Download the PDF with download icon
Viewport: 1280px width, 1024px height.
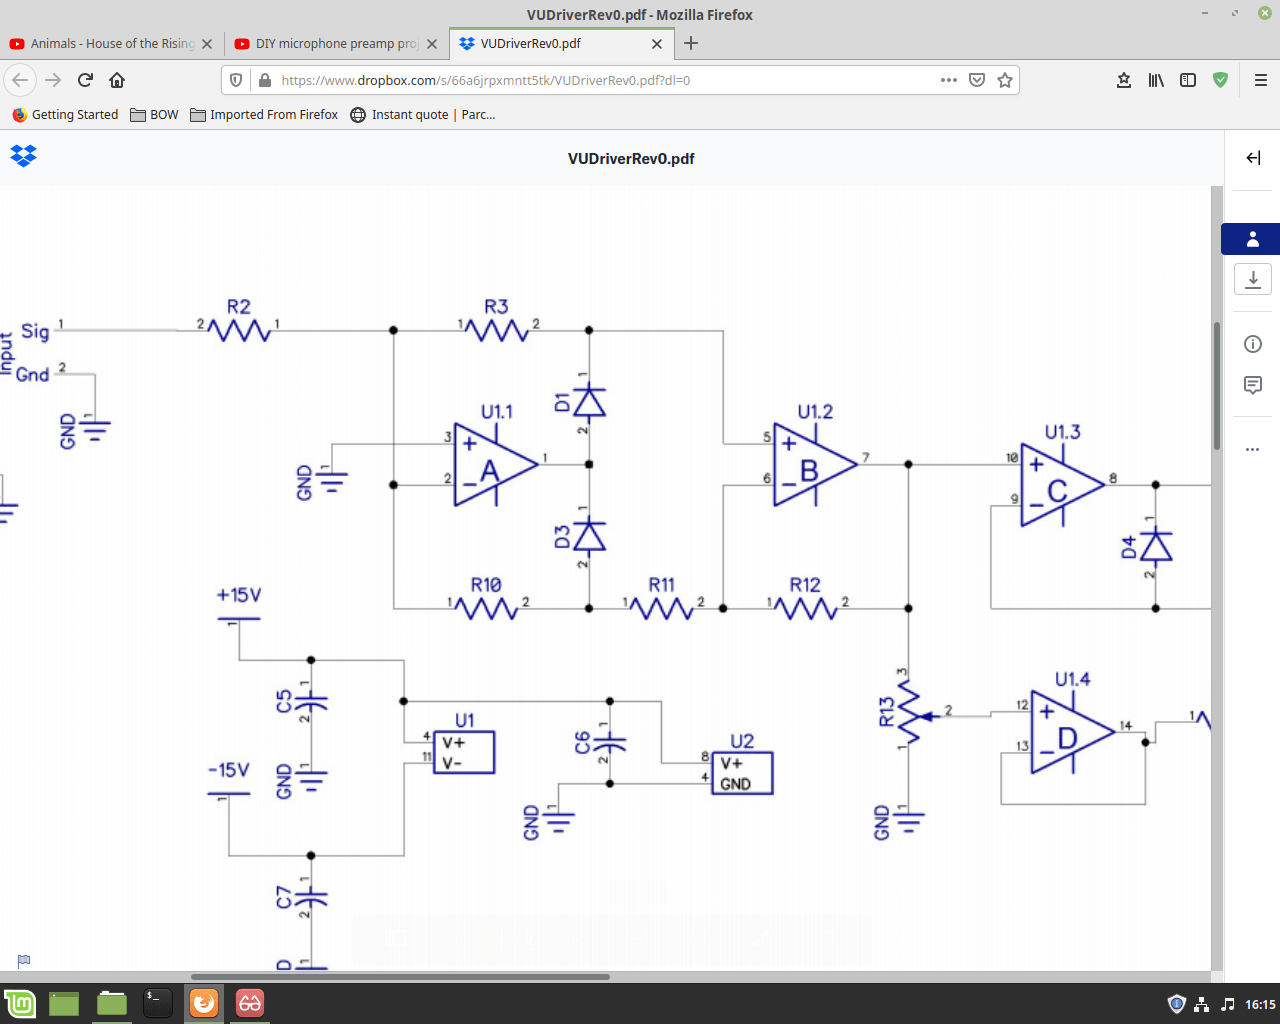pos(1253,279)
